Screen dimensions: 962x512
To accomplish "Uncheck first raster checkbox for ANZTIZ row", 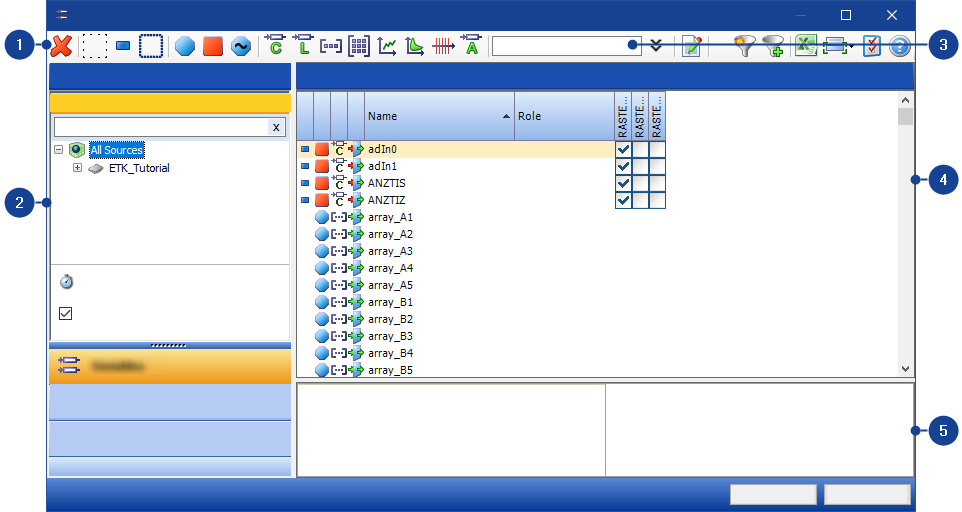I will coord(623,200).
